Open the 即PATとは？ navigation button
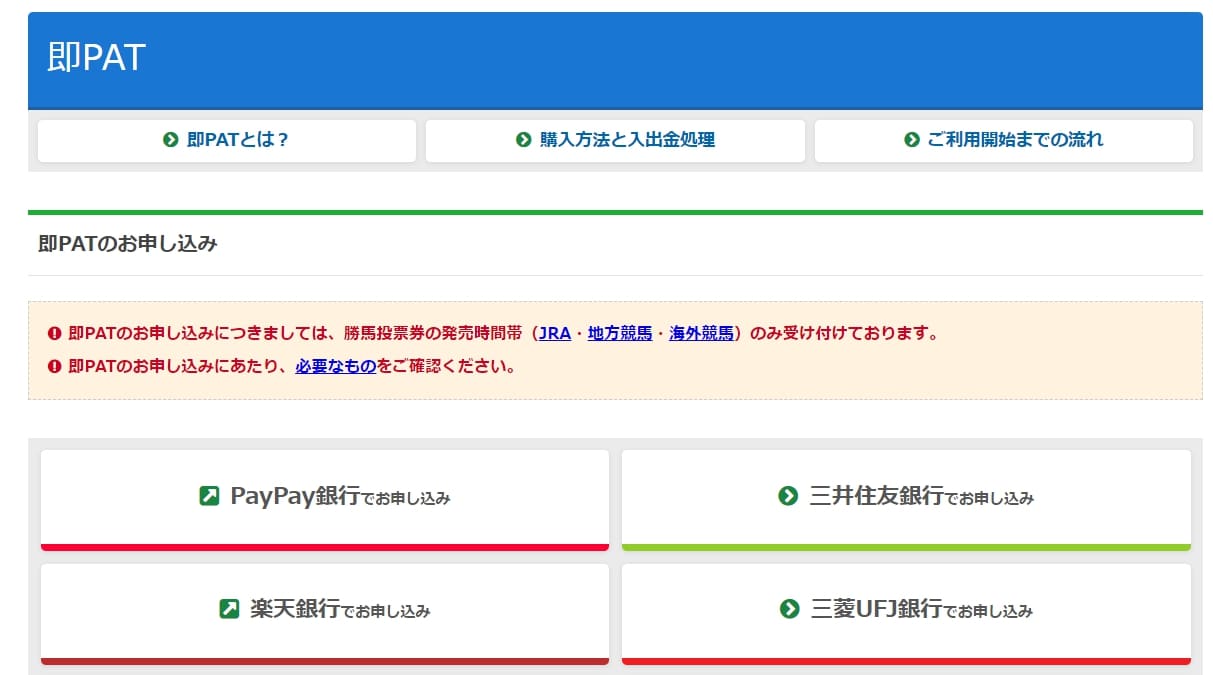Viewport: 1213px width, 675px height. pyautogui.click(x=226, y=140)
